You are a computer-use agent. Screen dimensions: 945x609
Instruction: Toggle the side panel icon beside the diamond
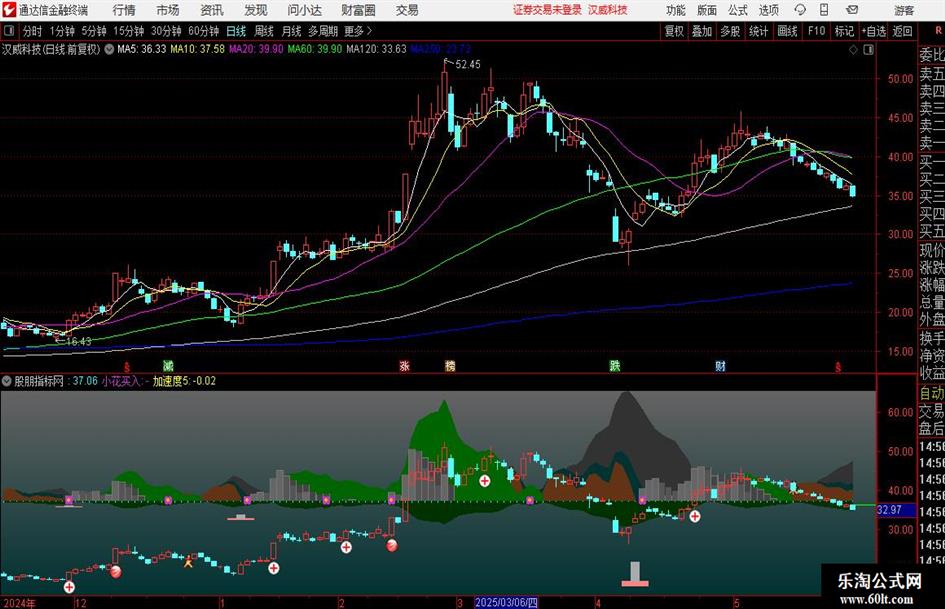click(x=868, y=49)
